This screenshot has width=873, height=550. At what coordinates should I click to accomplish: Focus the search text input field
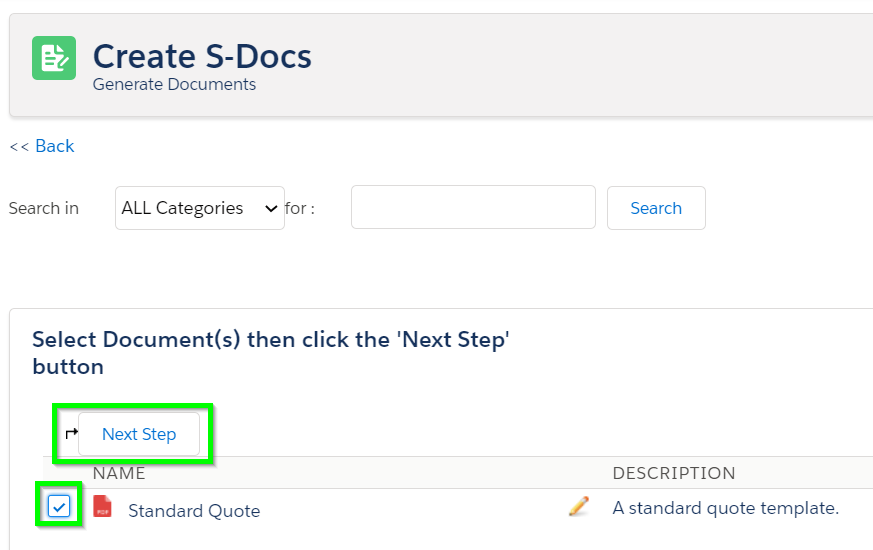[x=473, y=207]
